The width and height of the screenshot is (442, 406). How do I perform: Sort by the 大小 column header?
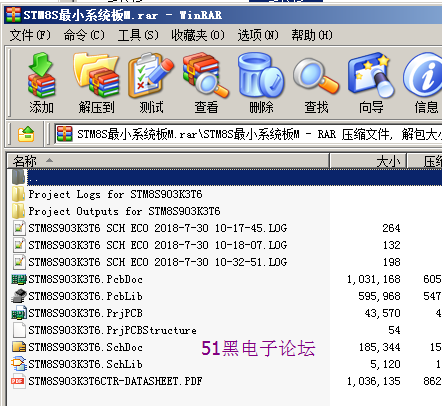coord(368,161)
